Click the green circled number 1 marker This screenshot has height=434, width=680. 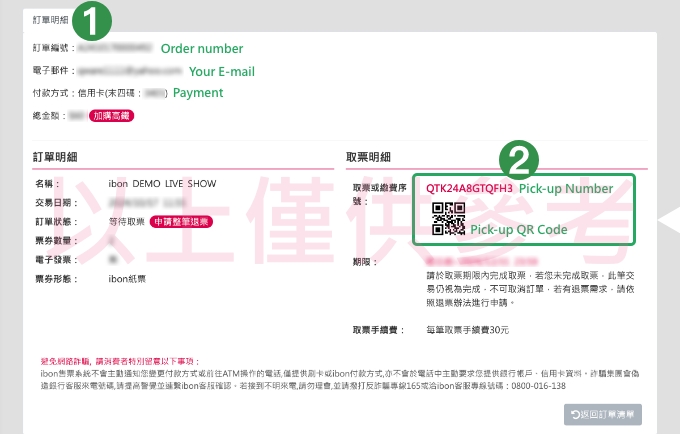click(x=92, y=20)
